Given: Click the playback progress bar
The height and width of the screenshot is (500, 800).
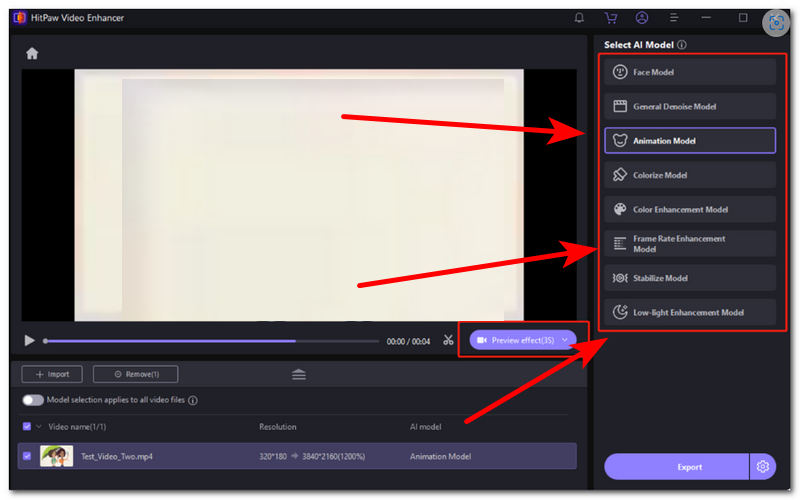Looking at the screenshot, I should 211,341.
